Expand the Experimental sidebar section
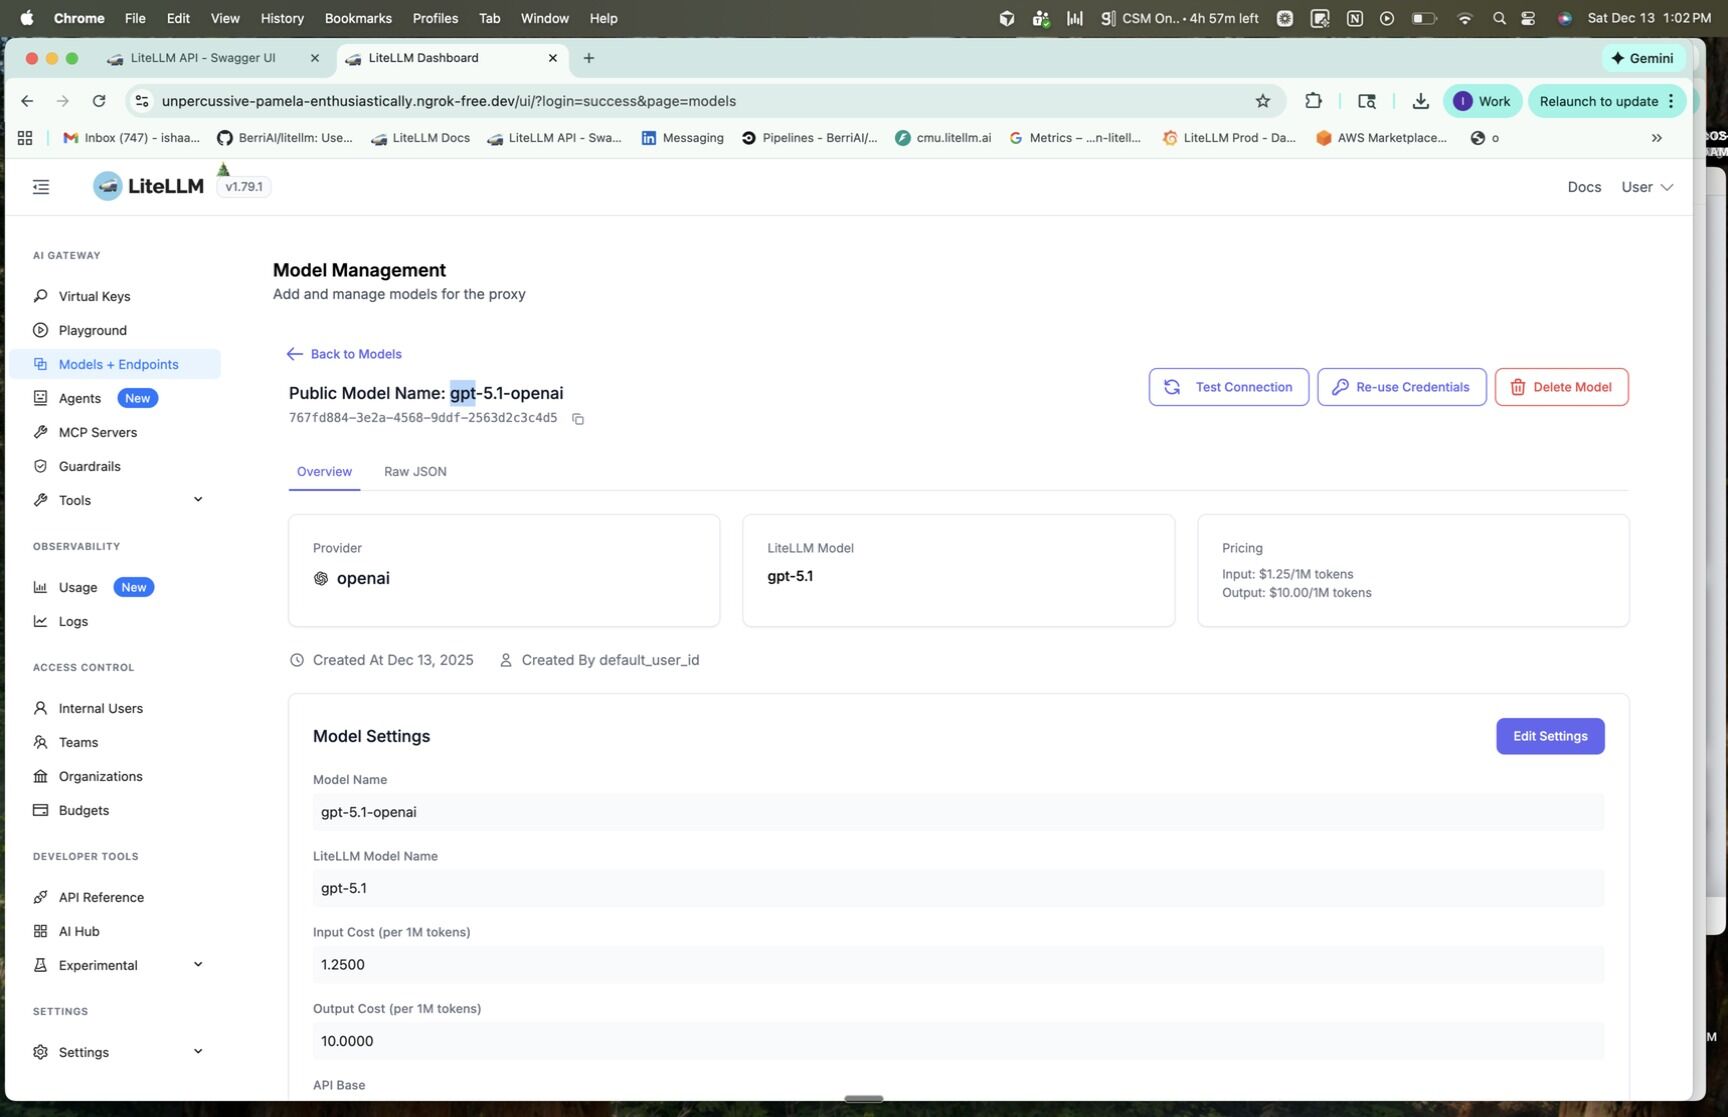Viewport: 1728px width, 1117px height. tap(198, 965)
